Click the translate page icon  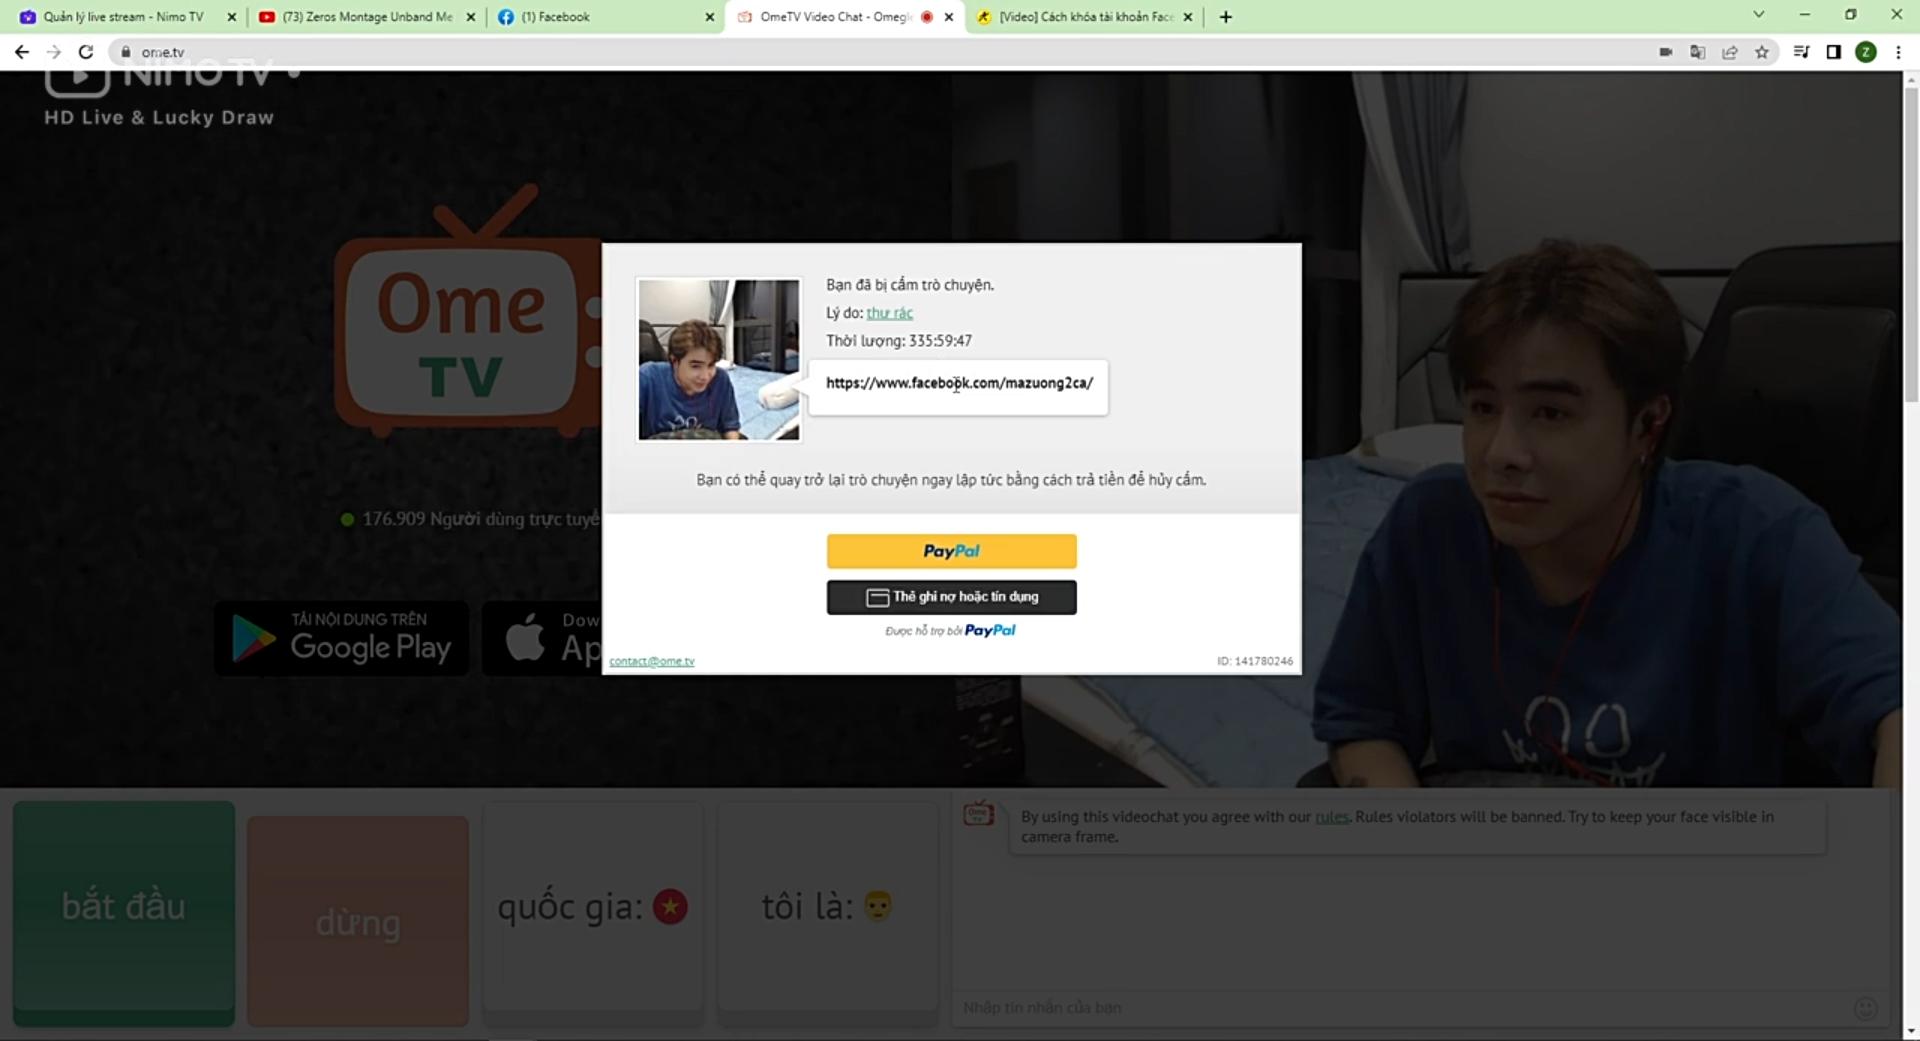pos(1698,52)
